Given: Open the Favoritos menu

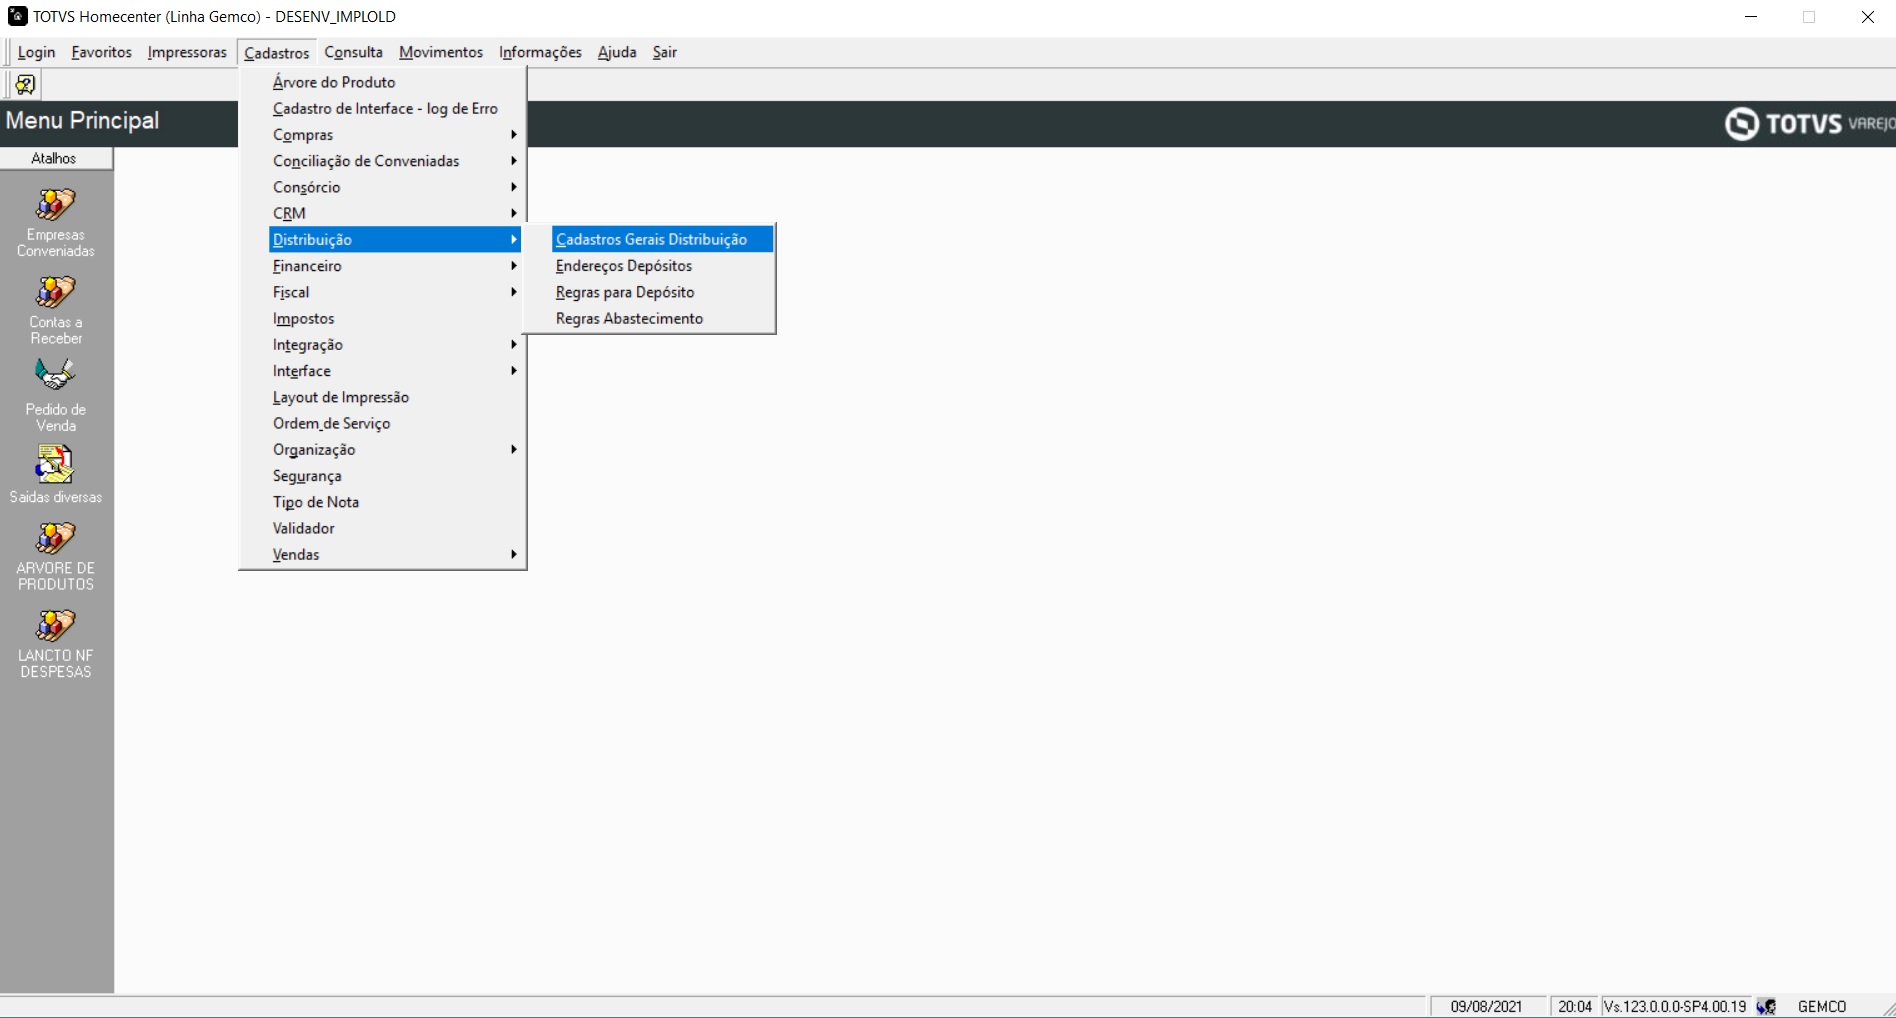Looking at the screenshot, I should click(101, 52).
